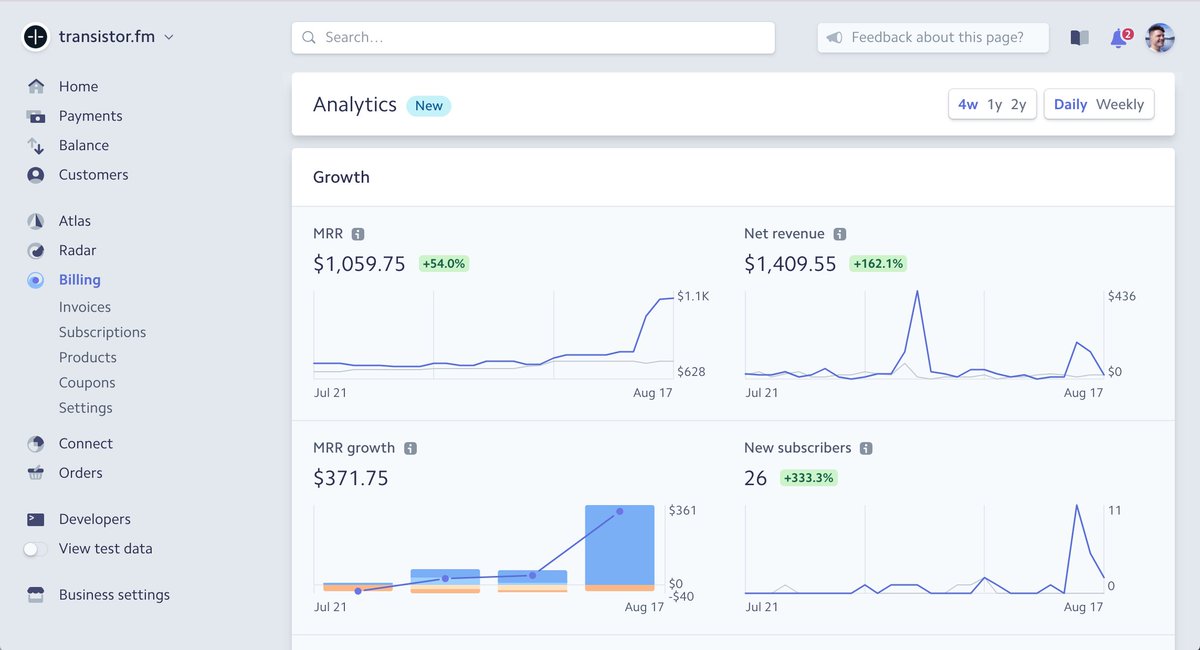Viewport: 1200px width, 650px height.
Task: Open Business settings link
Action: pyautogui.click(x=114, y=595)
